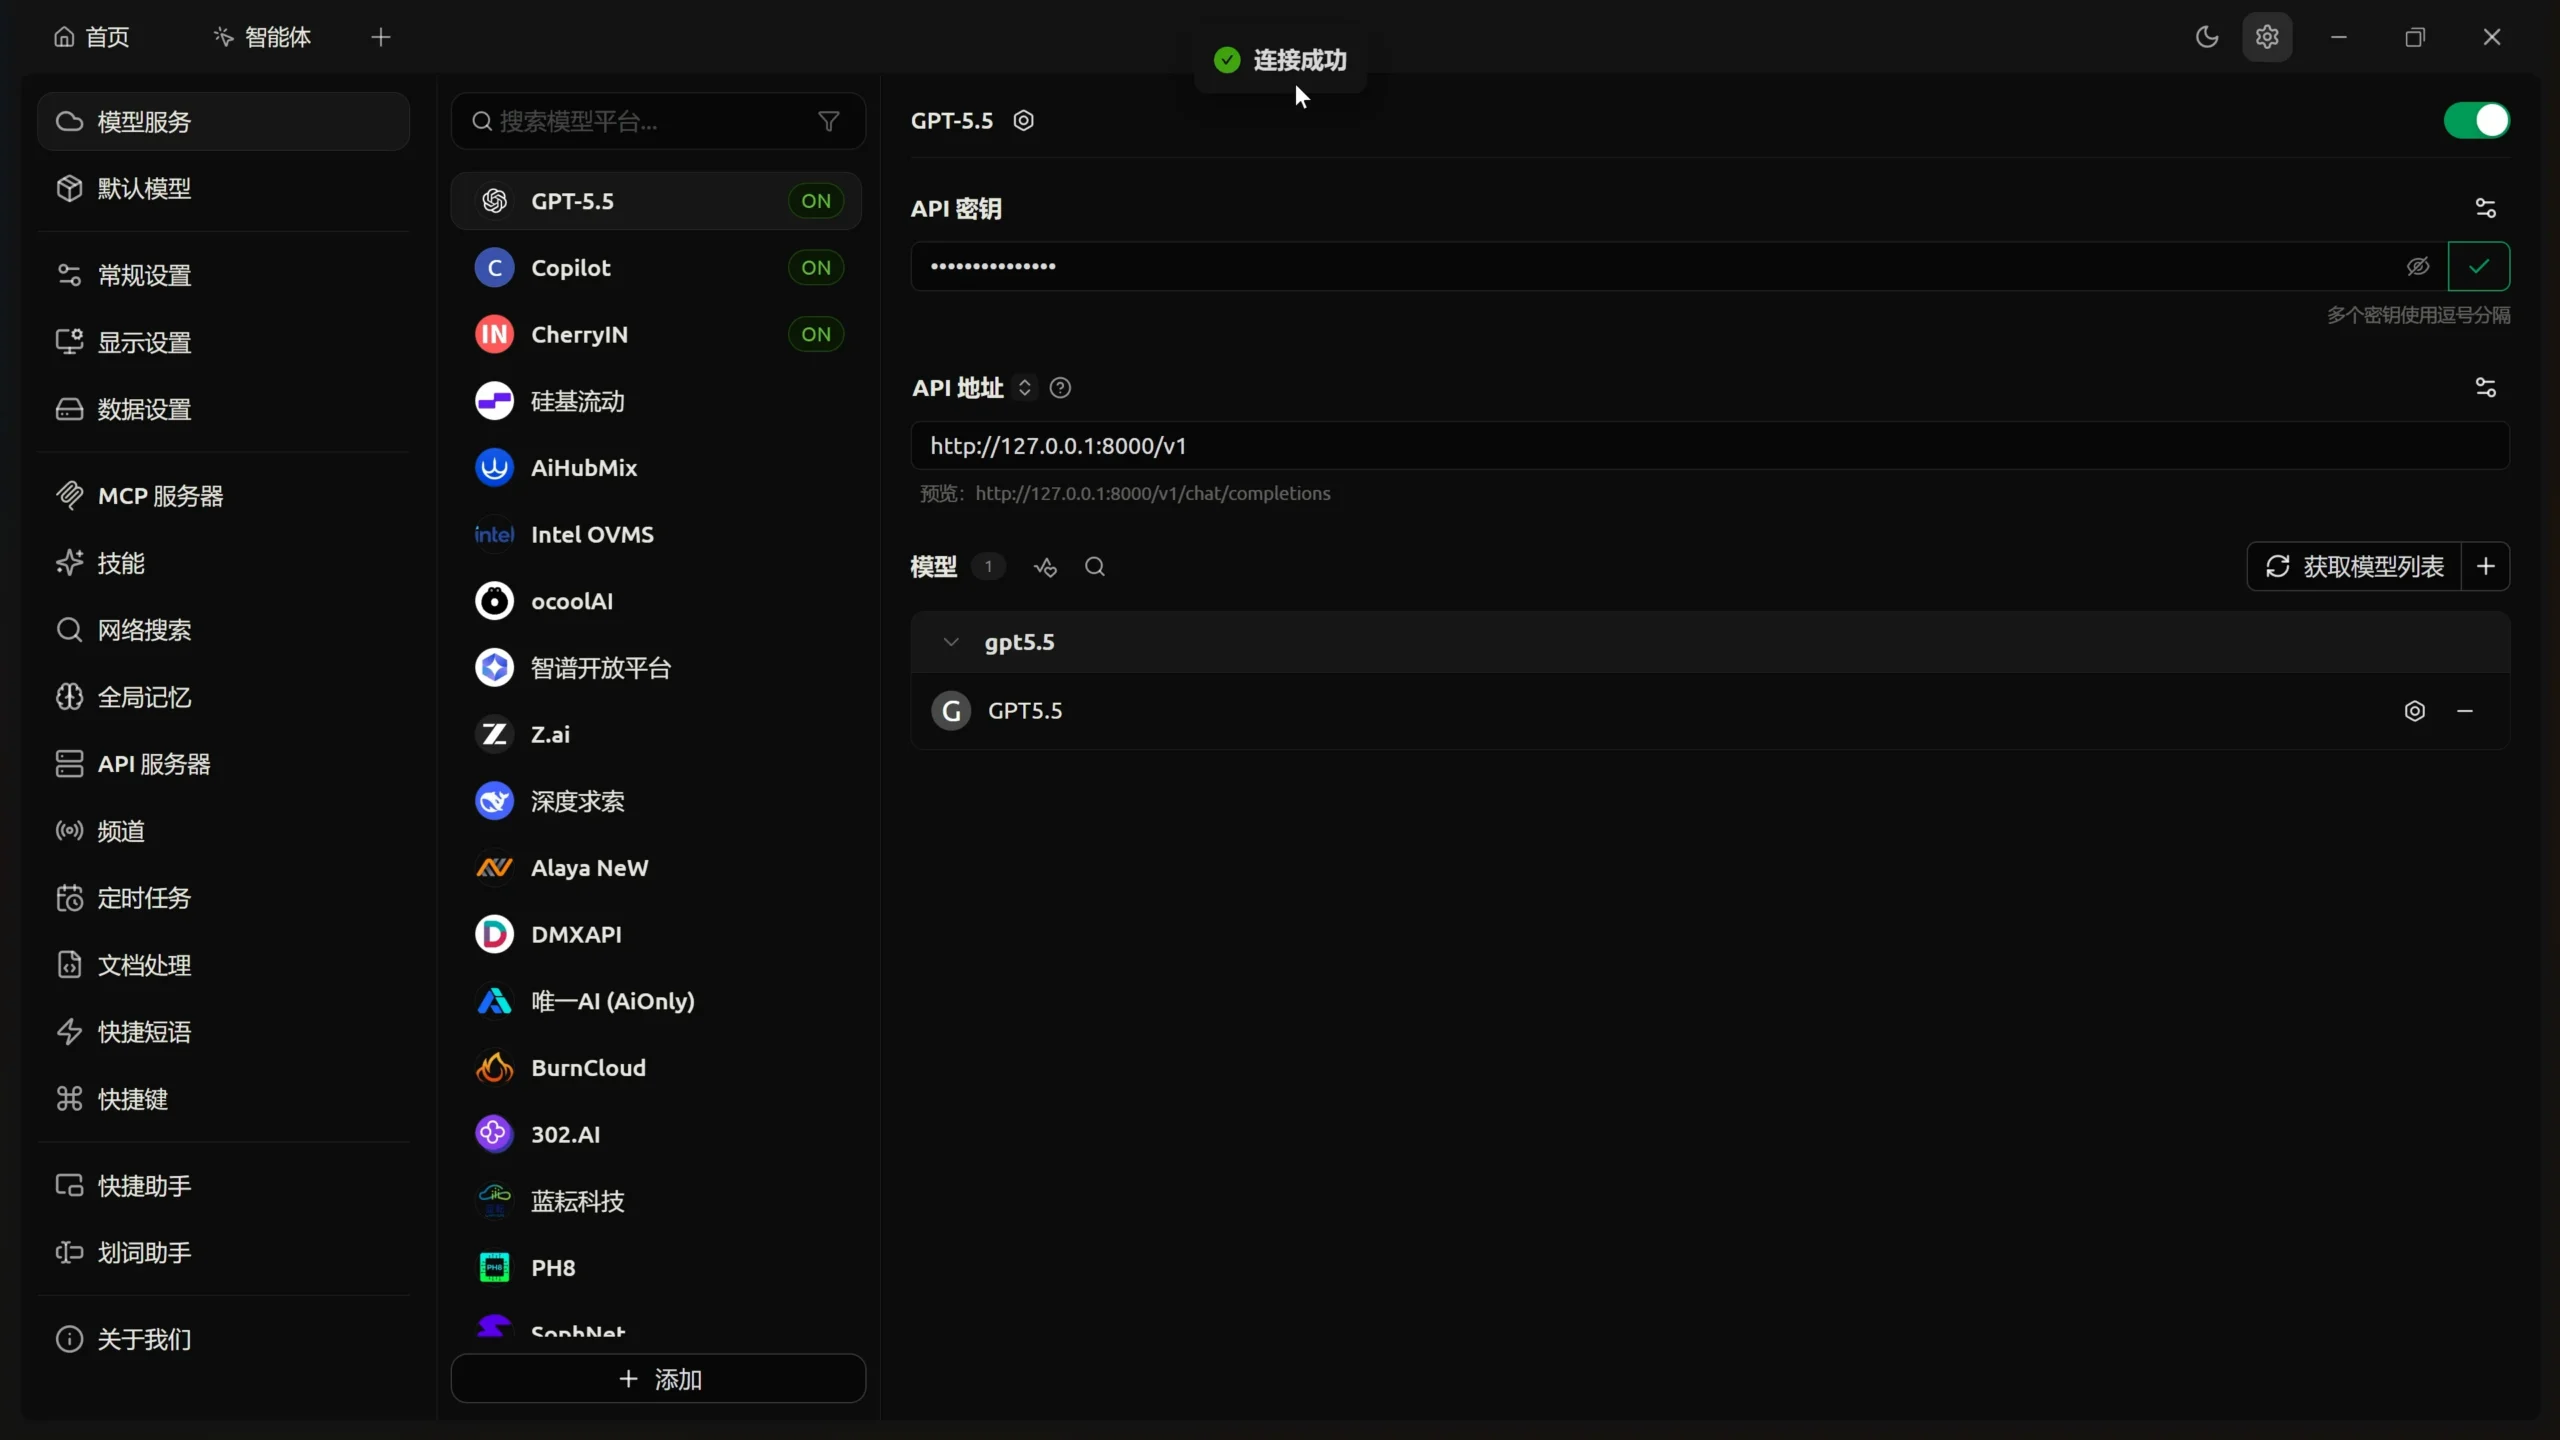This screenshot has width=2560, height=1440.
Task: Select BurnCloud provider
Action: [x=656, y=1067]
